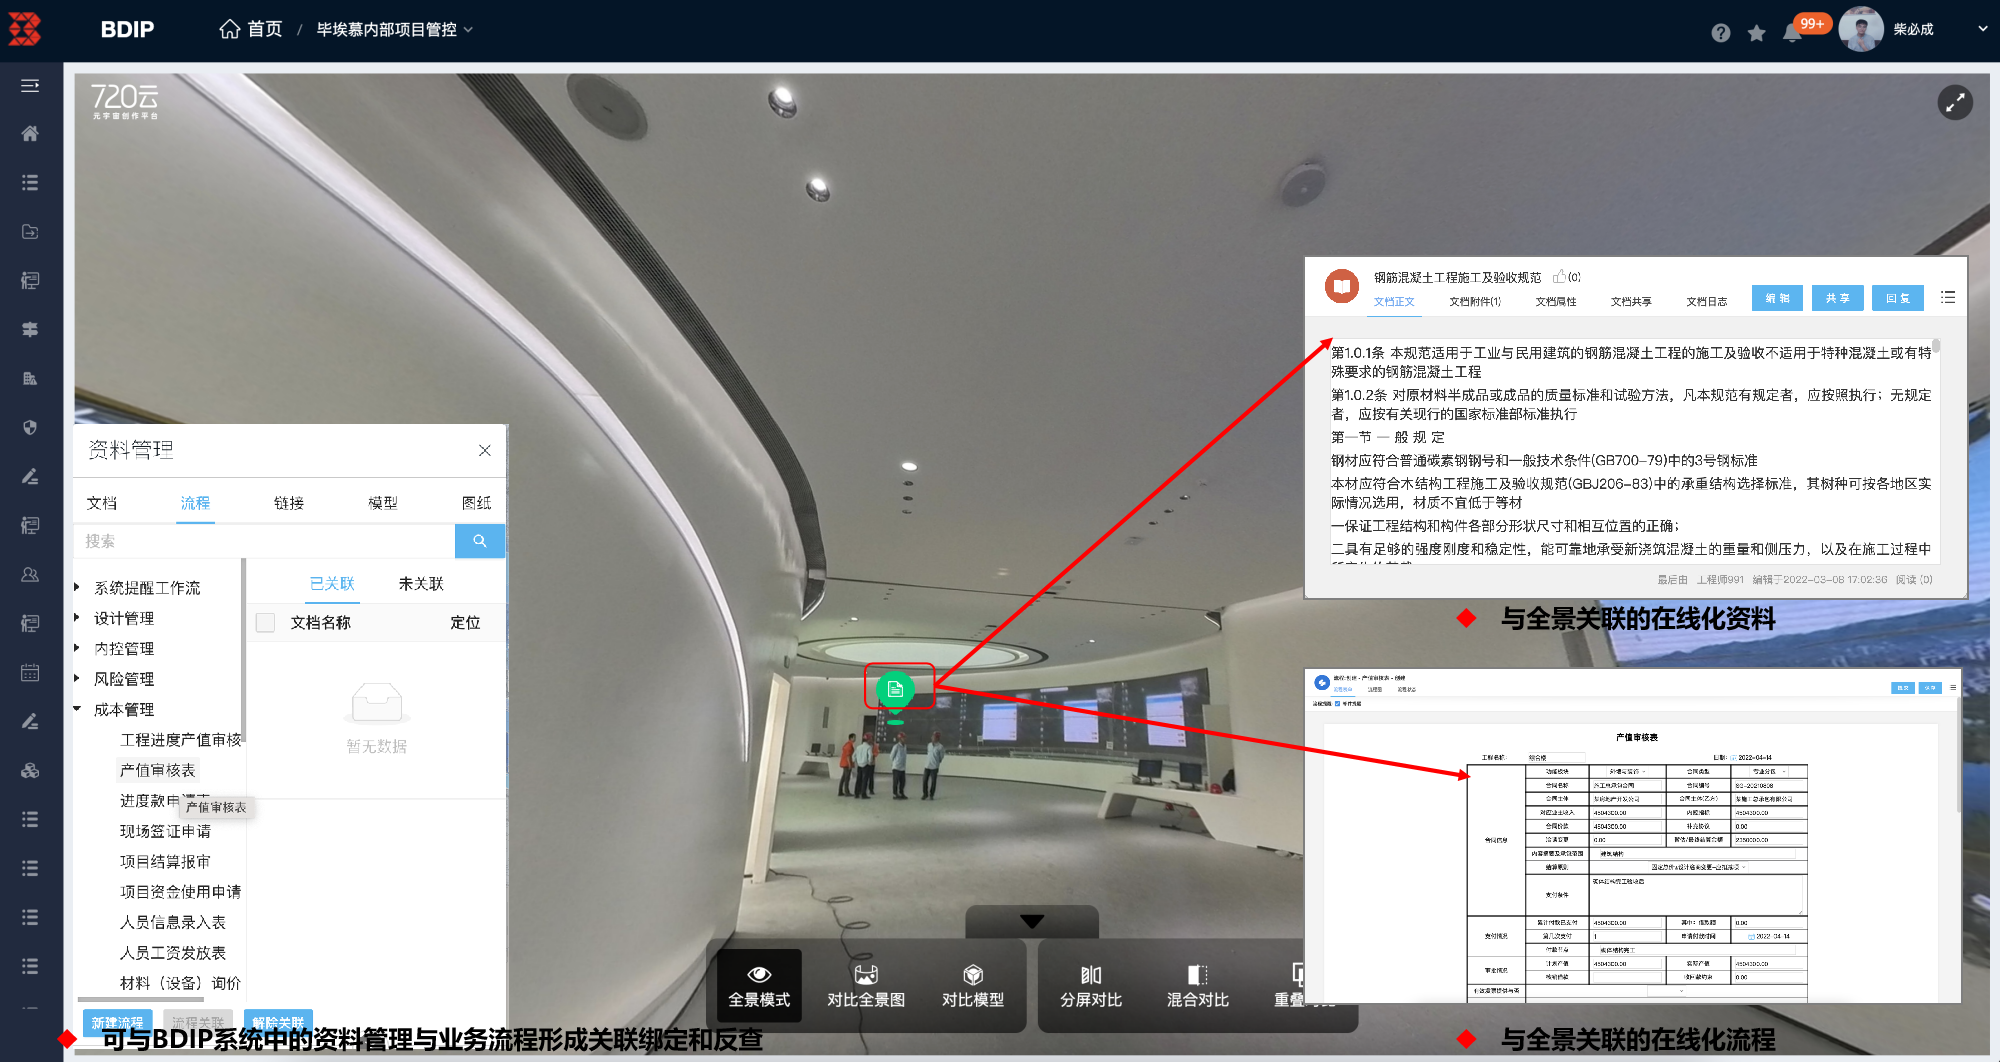Switch to the 文档 tab

tap(102, 503)
